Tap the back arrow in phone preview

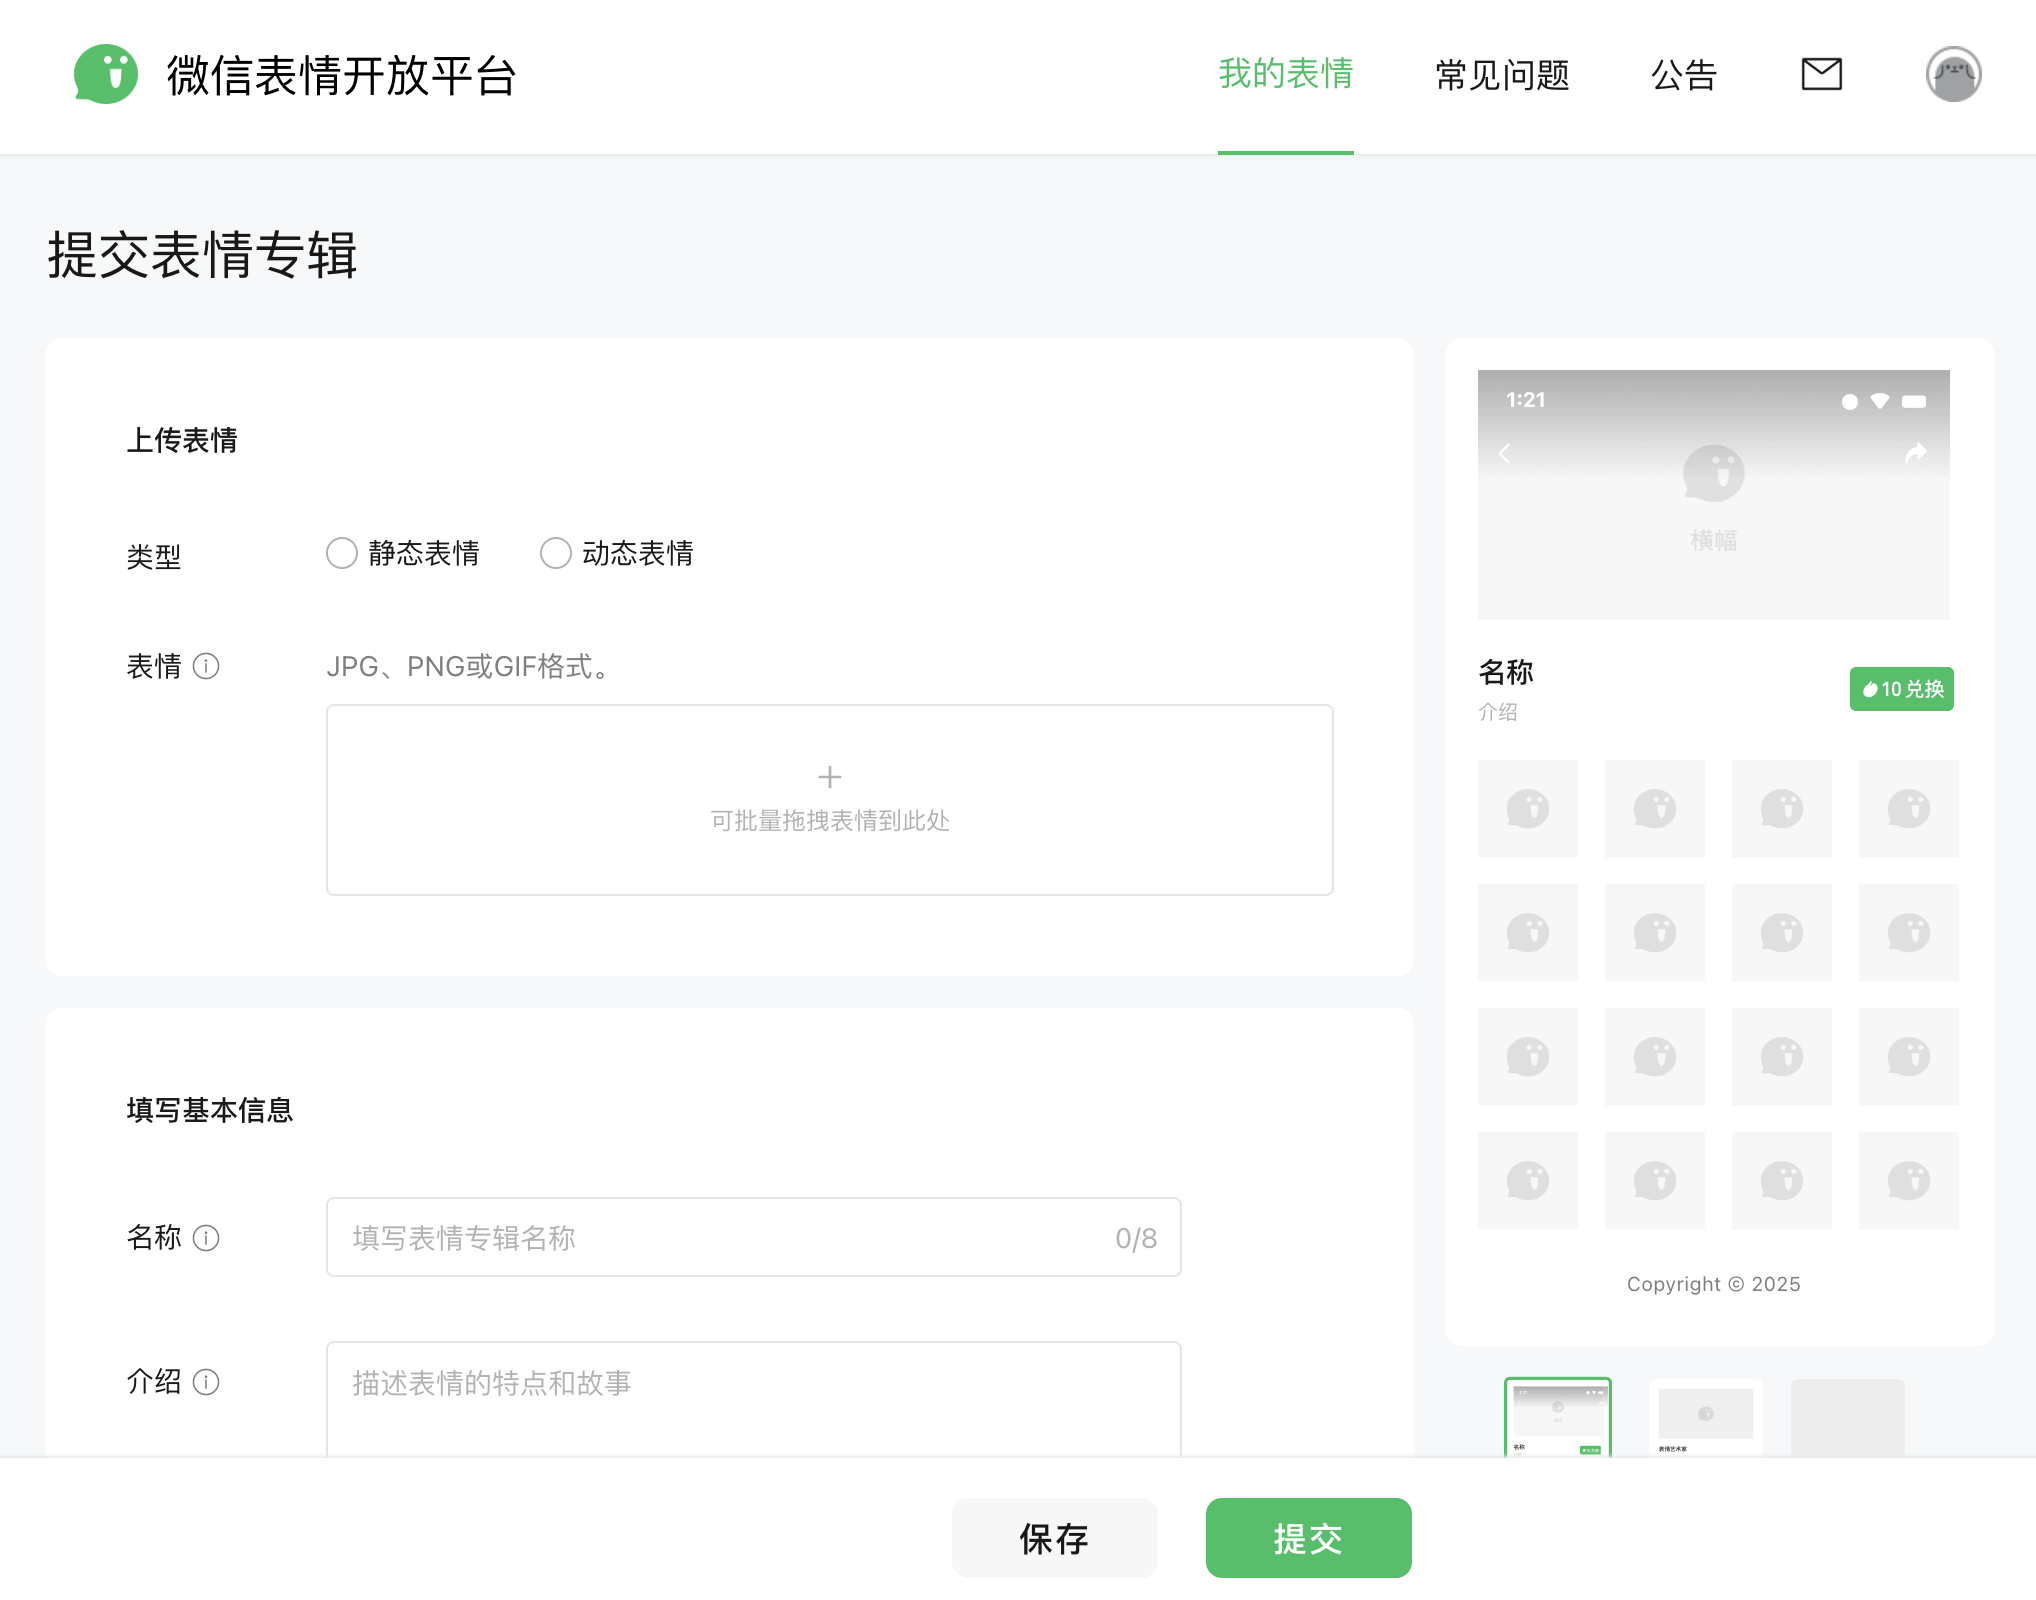point(1504,453)
